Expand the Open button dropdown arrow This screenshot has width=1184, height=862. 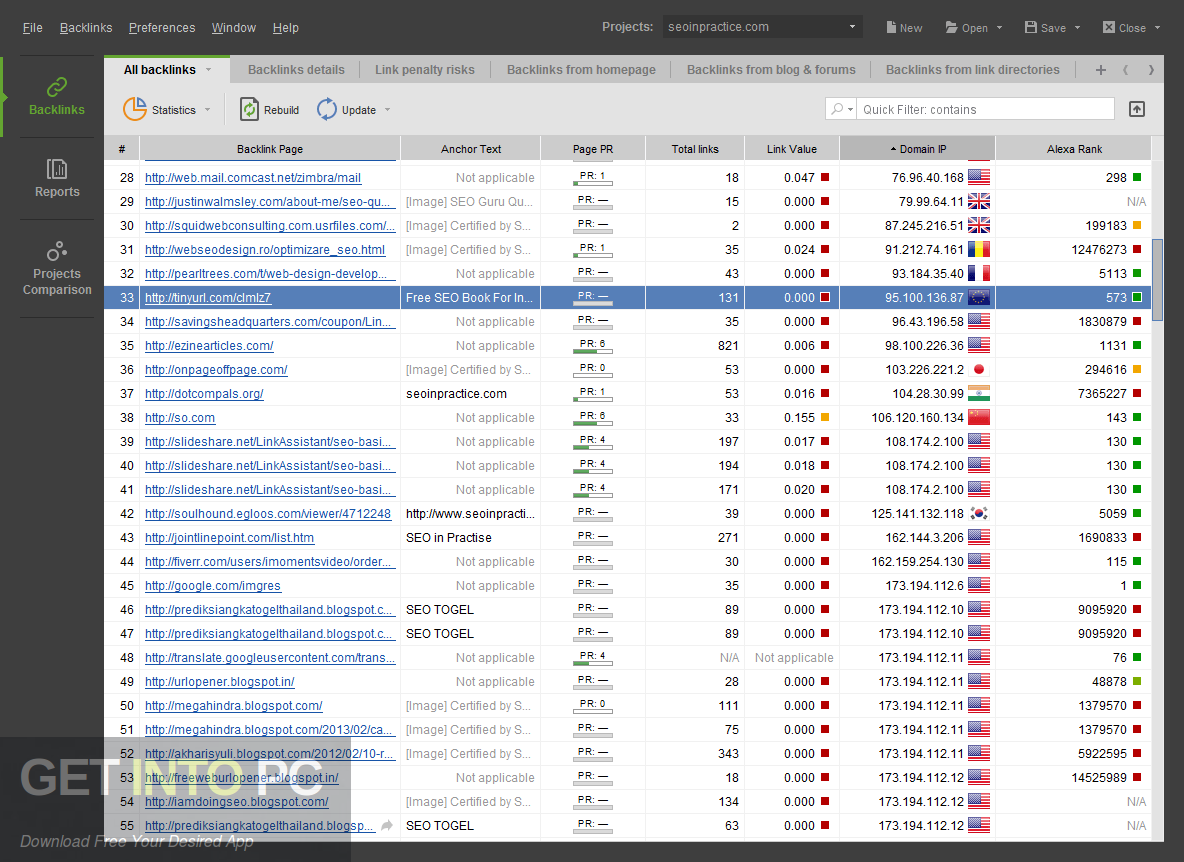pyautogui.click(x=999, y=28)
